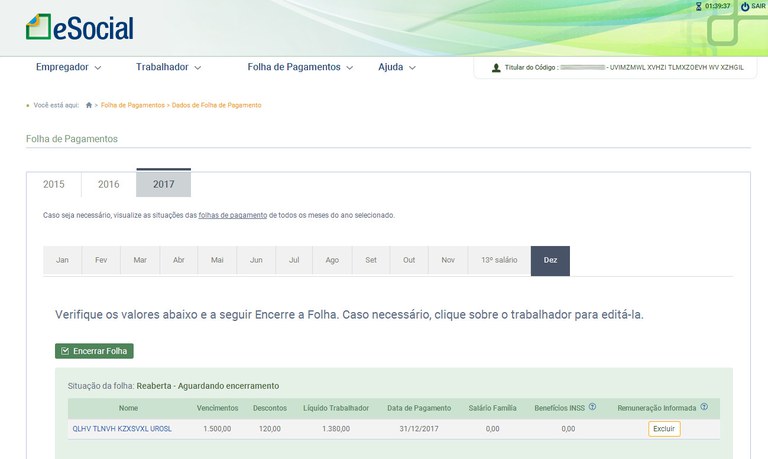The height and width of the screenshot is (459, 768).
Task: Expand the Empregador menu
Action: 69,68
